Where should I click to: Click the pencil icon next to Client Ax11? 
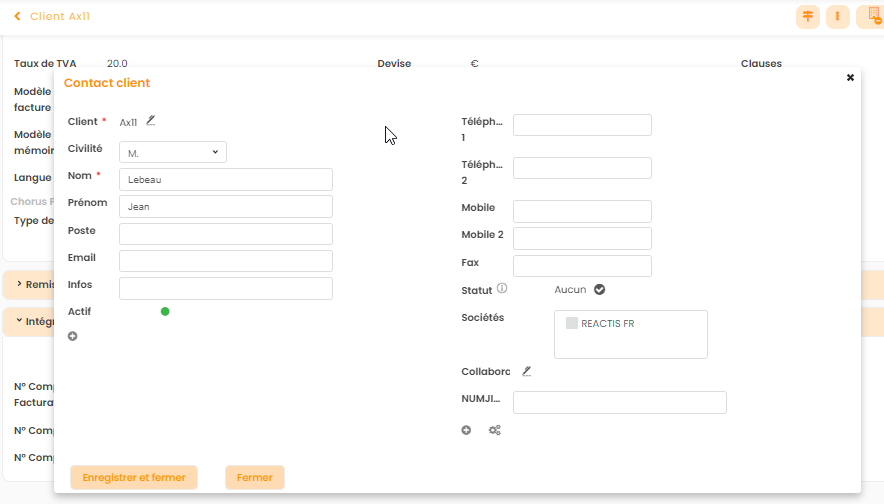pyautogui.click(x=151, y=121)
